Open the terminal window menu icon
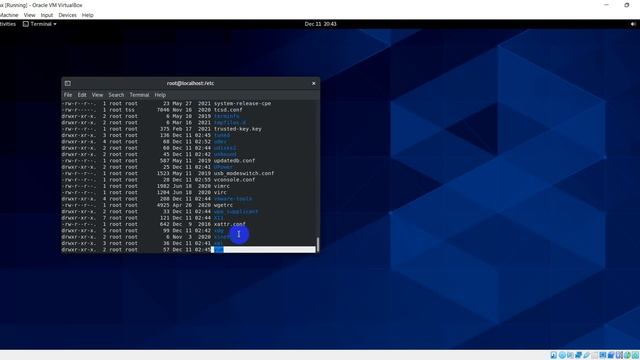640x360 pixels. pyautogui.click(x=68, y=83)
